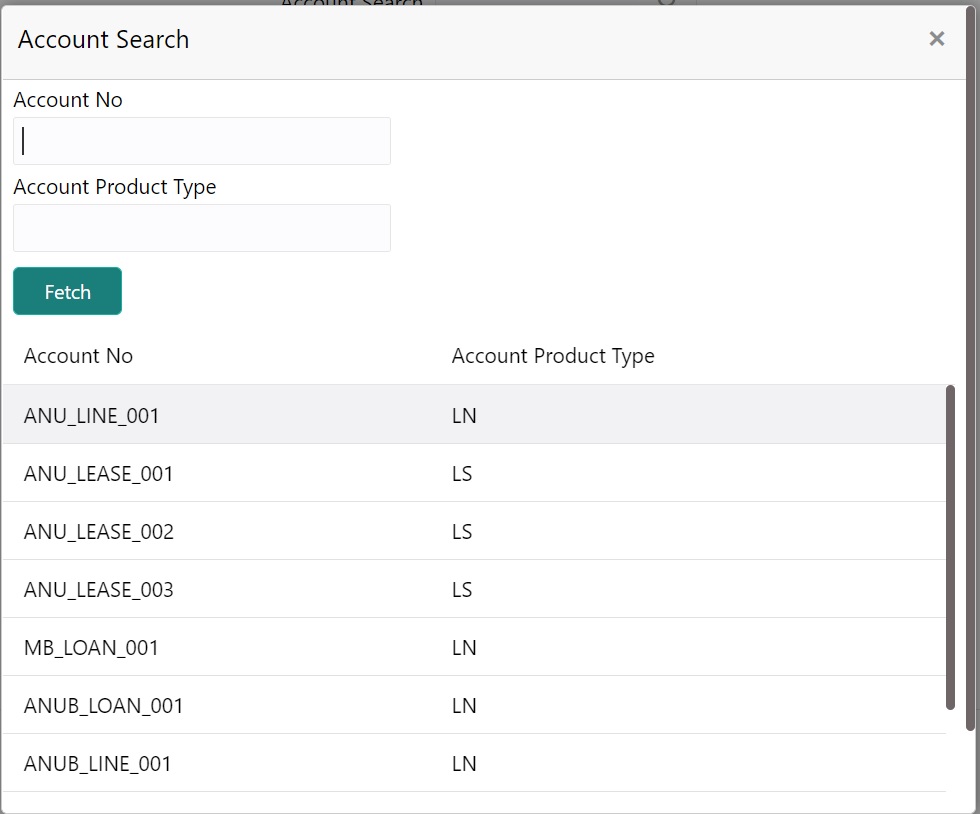The width and height of the screenshot is (980, 814).
Task: Click LS type cell for ANU_LEASE_003
Action: pos(462,589)
